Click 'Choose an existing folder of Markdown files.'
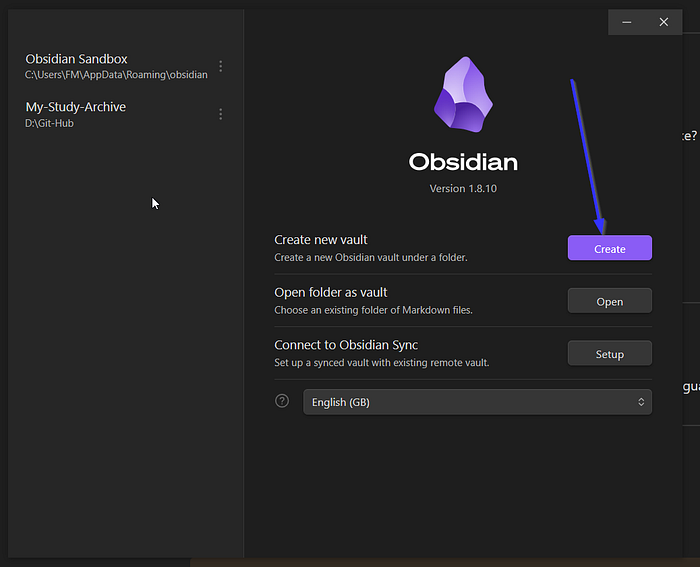700x567 pixels. click(x=373, y=310)
